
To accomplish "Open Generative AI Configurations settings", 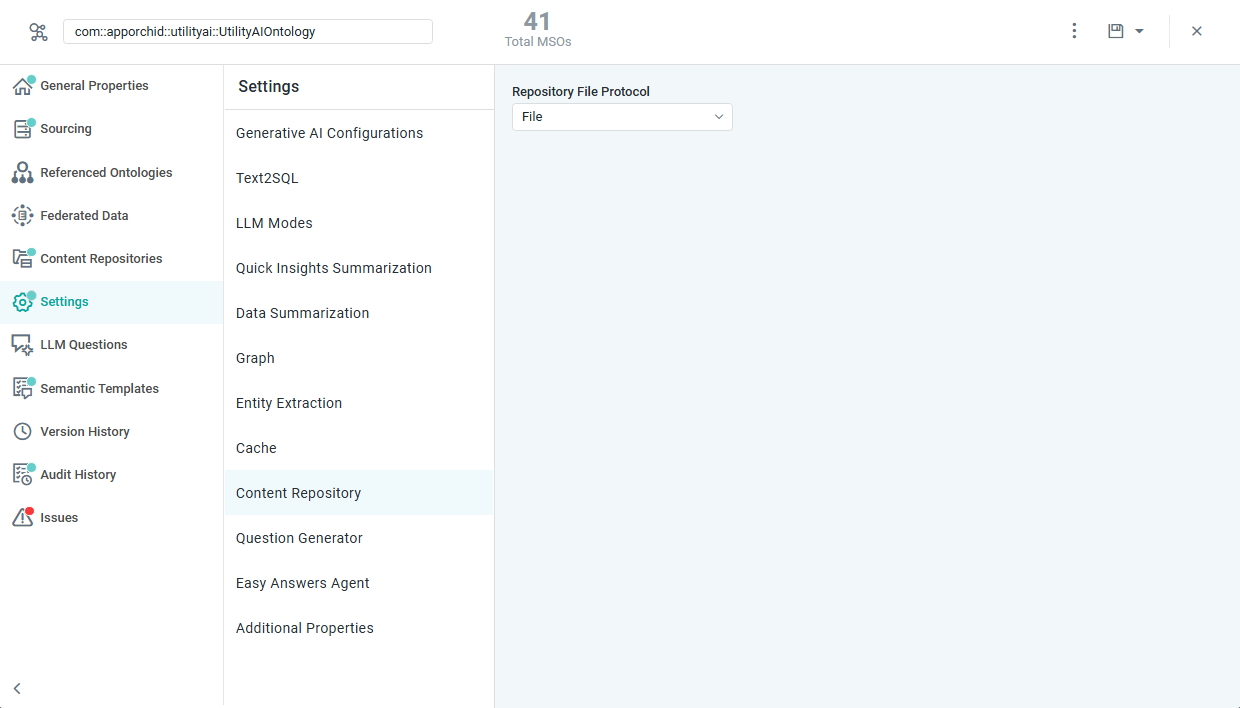I will [359, 133].
